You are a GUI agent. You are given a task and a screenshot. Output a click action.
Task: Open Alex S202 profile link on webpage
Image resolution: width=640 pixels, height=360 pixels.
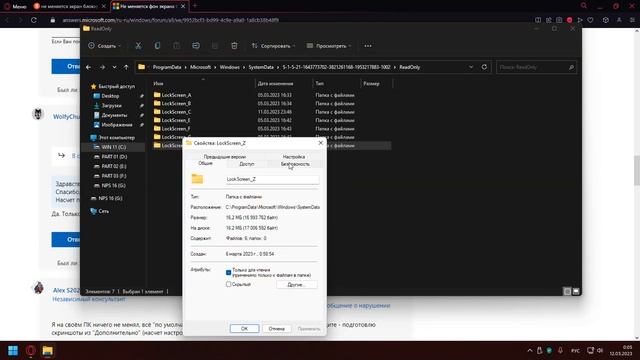[66, 290]
